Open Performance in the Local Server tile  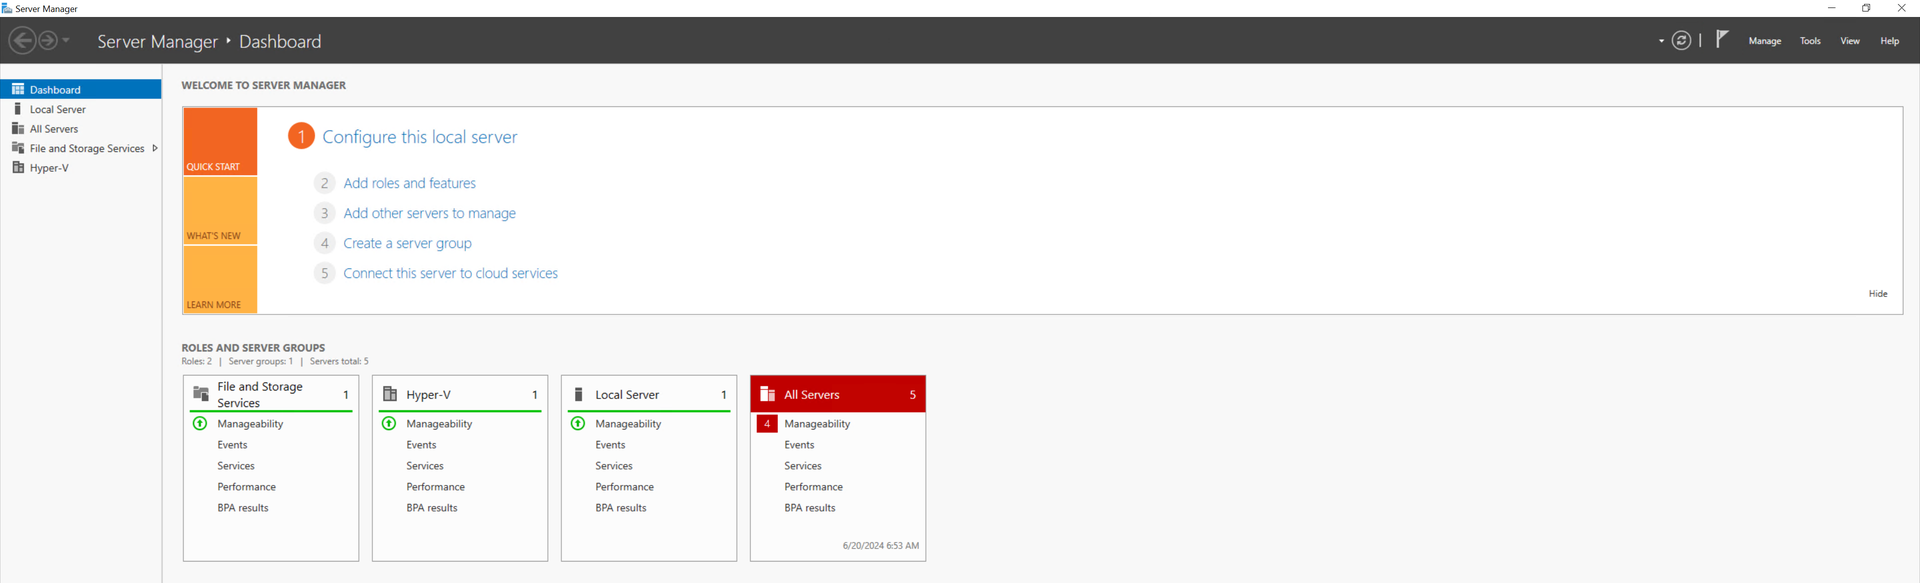(625, 487)
